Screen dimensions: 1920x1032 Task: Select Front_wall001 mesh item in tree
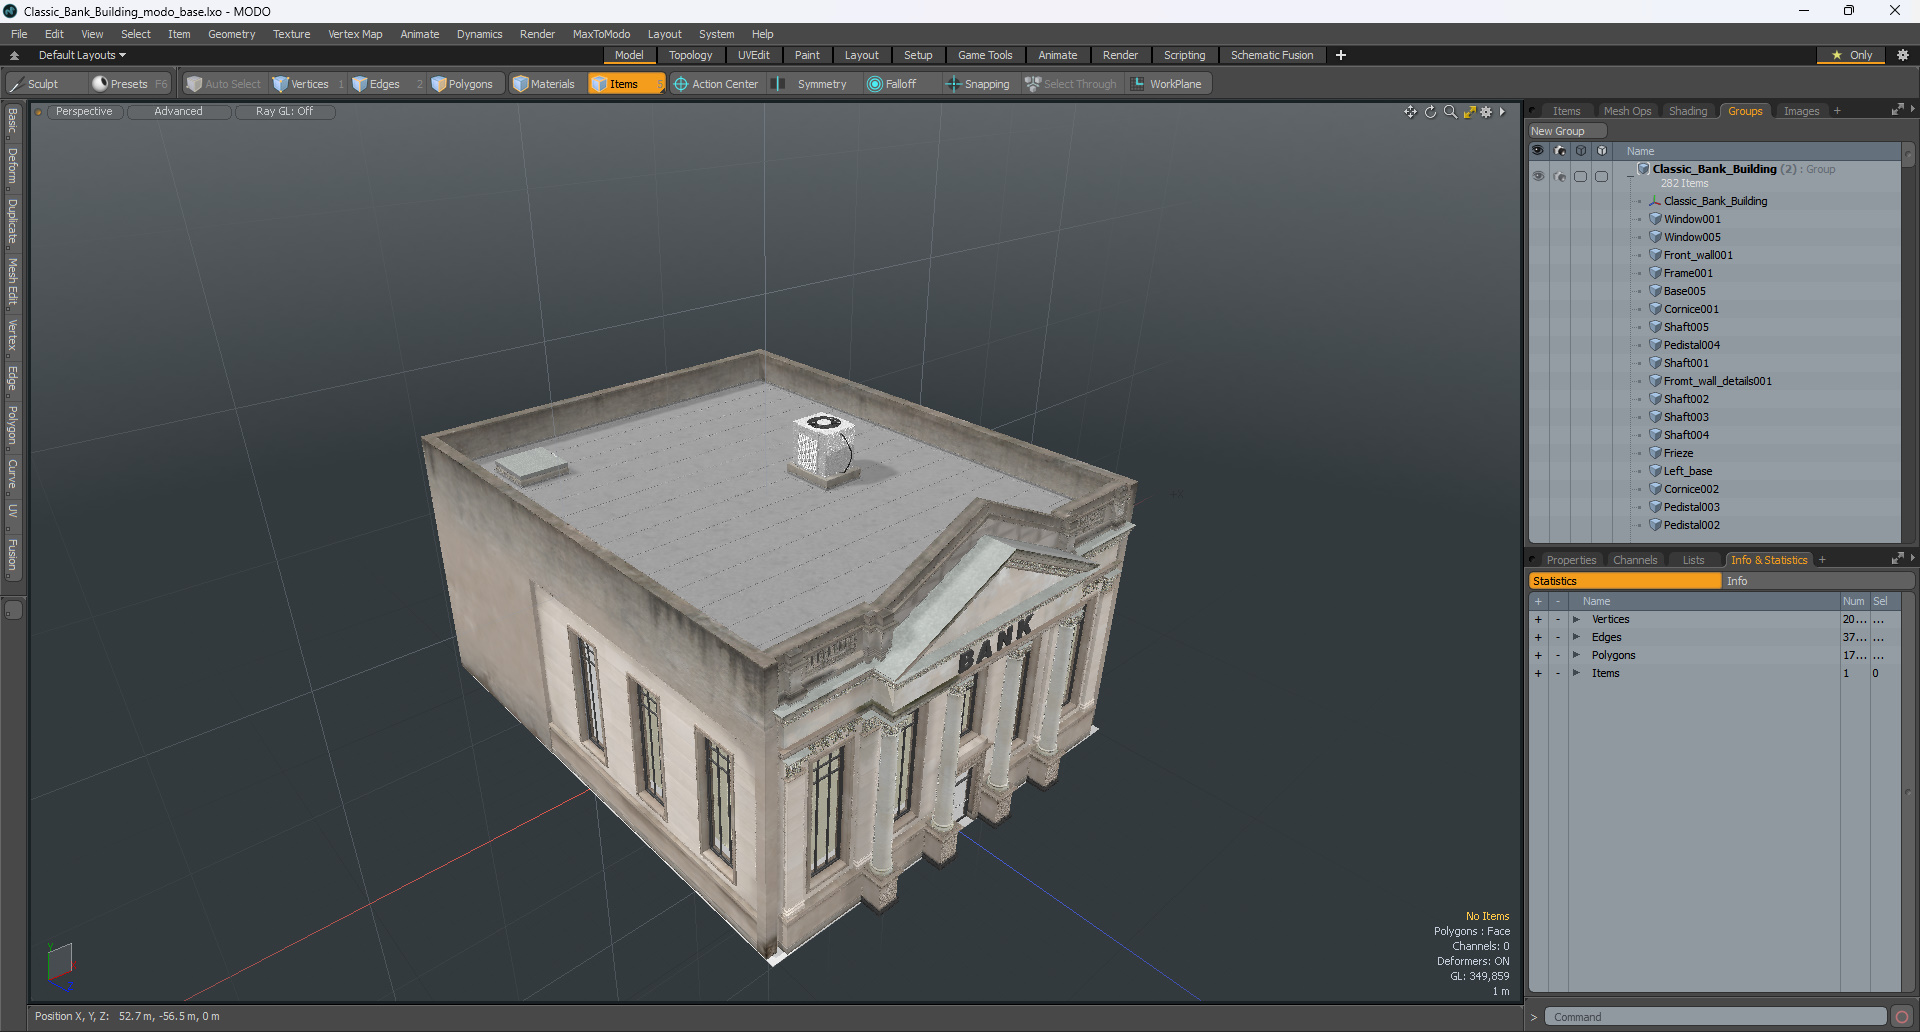tap(1698, 255)
